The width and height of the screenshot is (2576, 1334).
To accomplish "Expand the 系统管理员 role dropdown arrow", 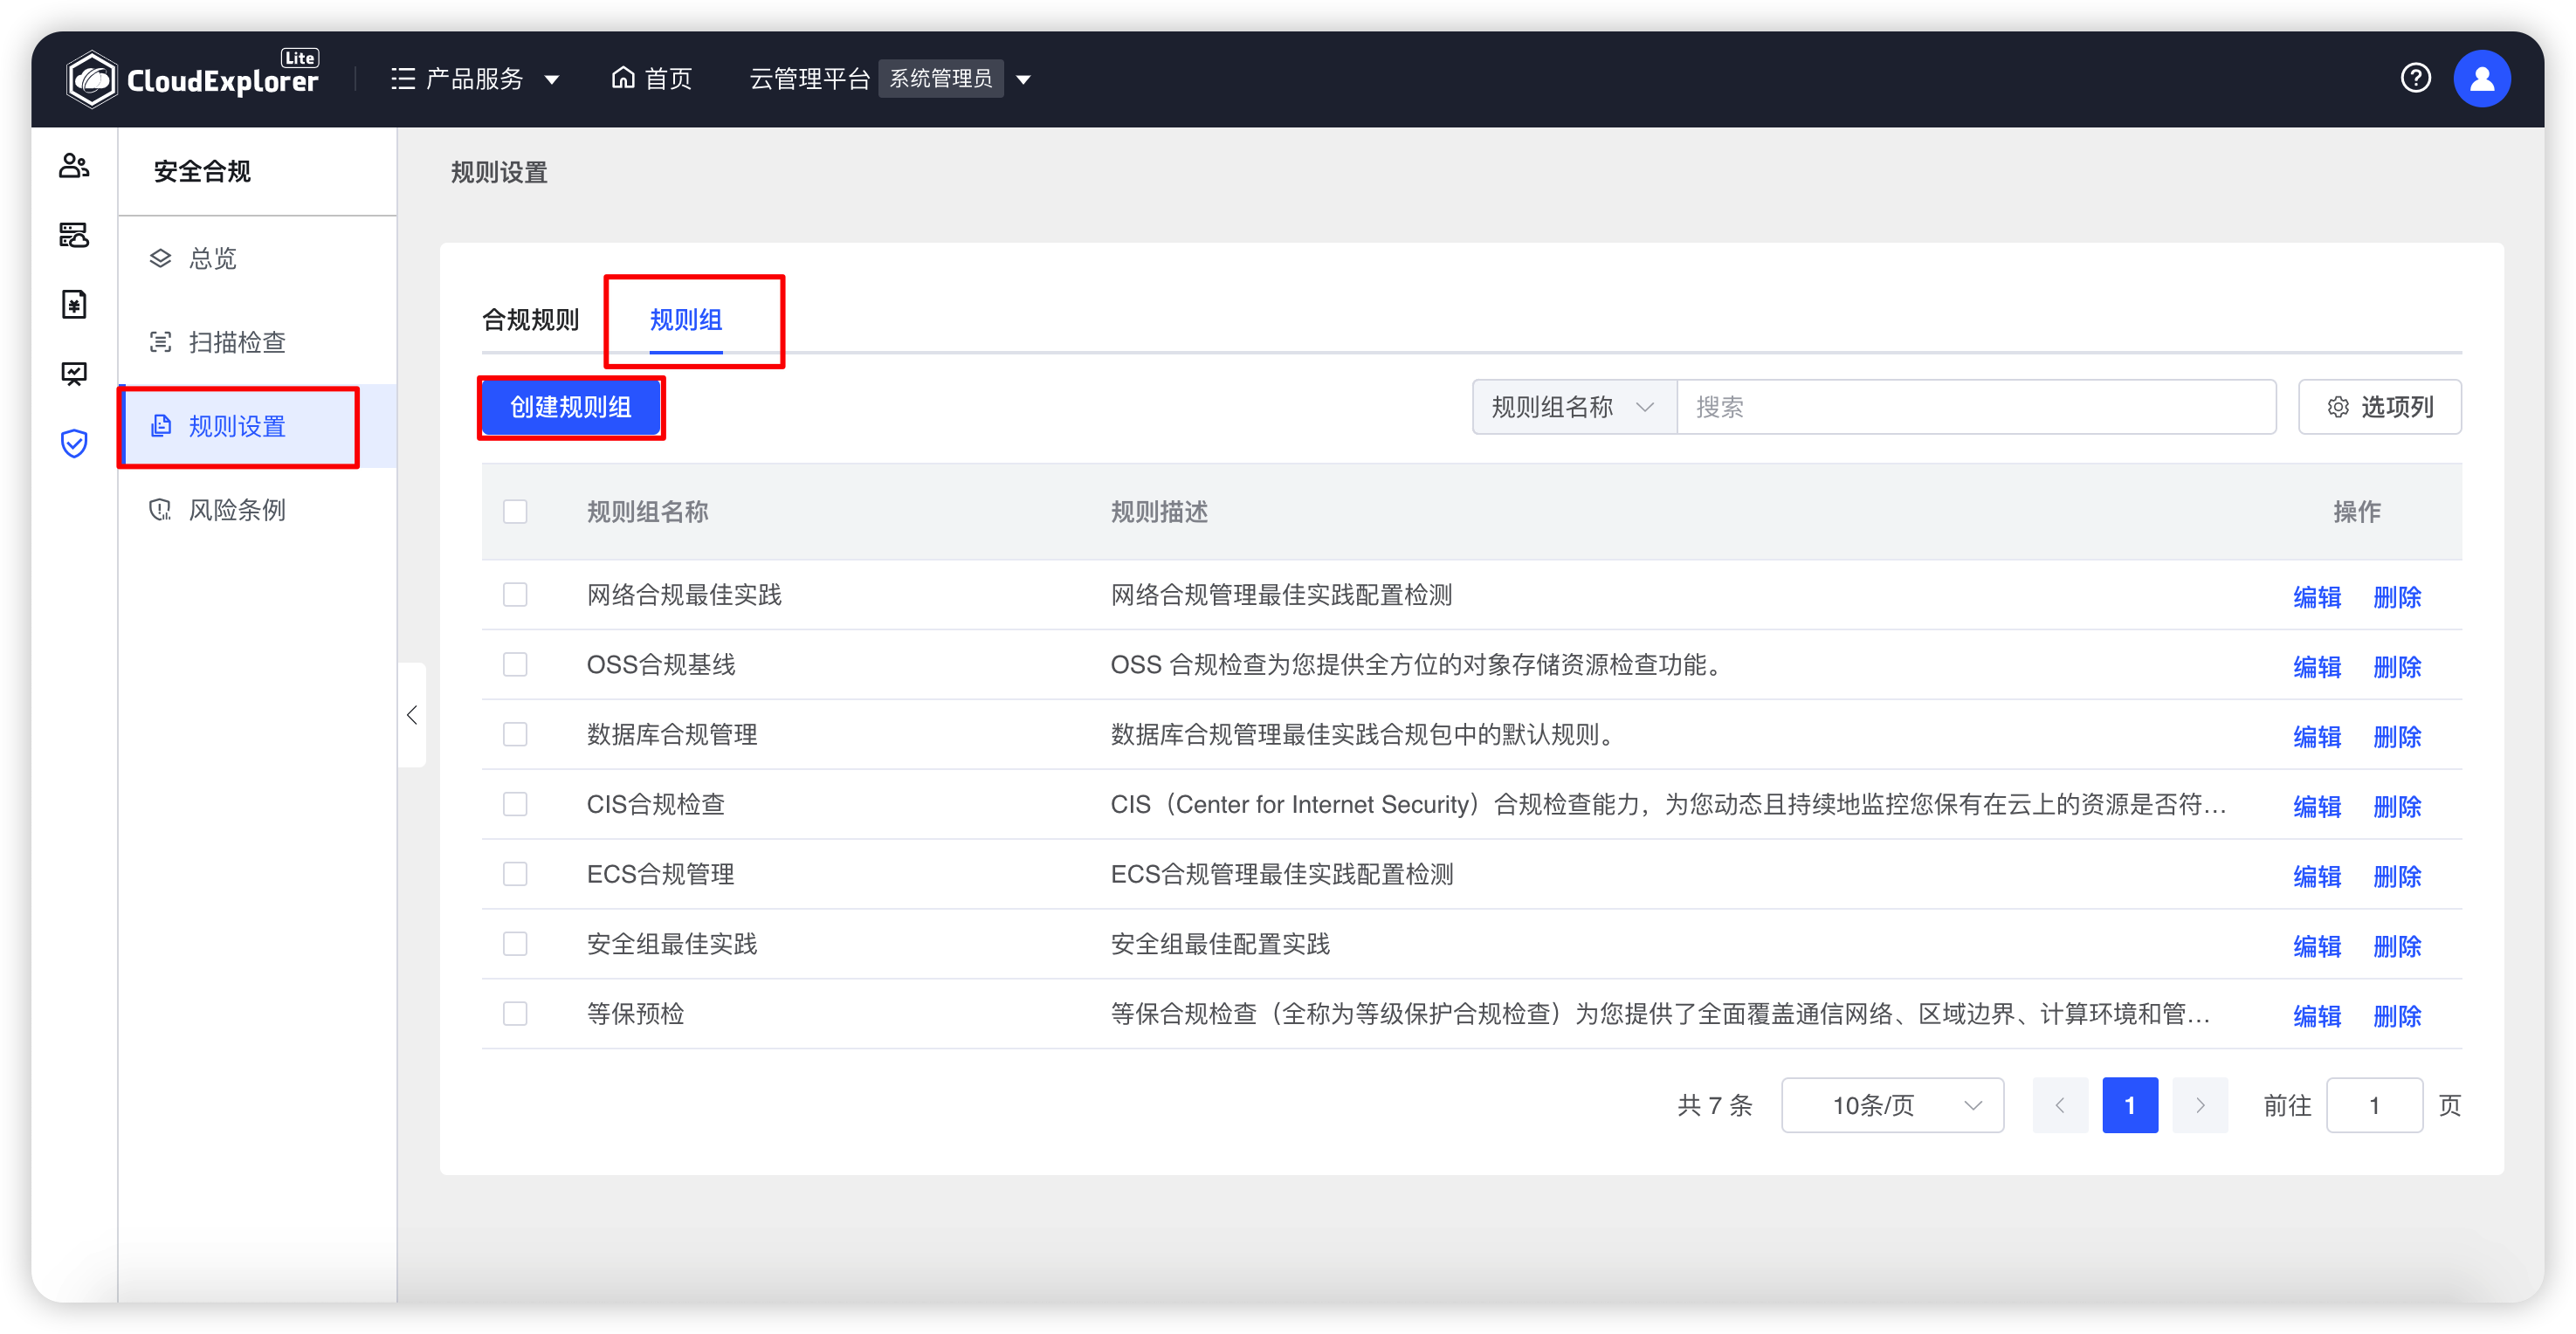I will tap(1023, 79).
